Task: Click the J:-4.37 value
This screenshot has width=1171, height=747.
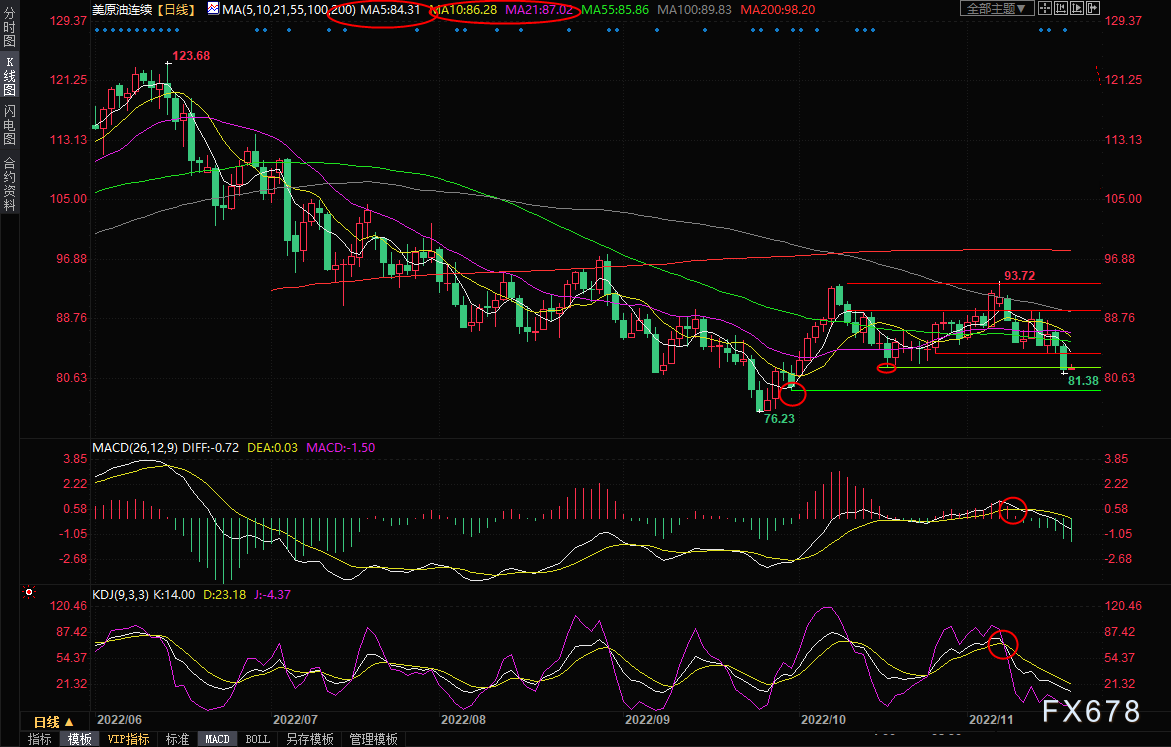Action: pyautogui.click(x=273, y=595)
